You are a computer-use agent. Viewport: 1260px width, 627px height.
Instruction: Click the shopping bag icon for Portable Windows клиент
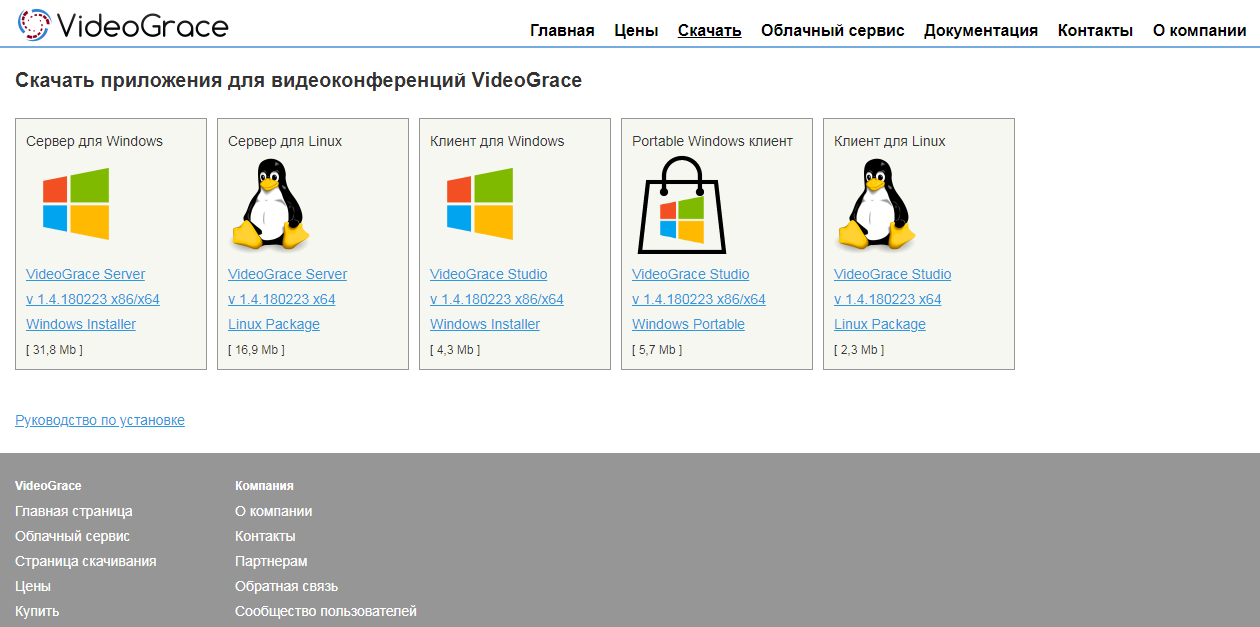(682, 204)
